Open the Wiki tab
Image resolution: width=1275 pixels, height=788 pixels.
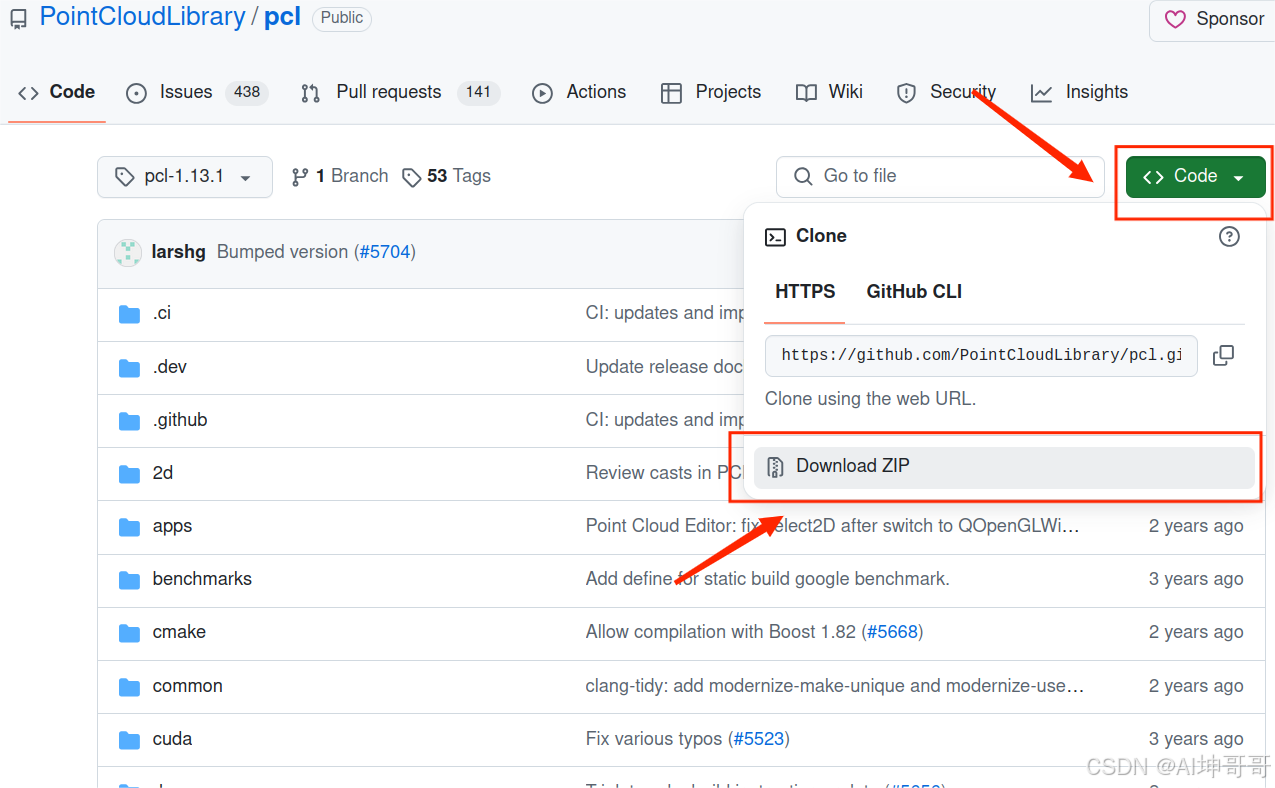[829, 92]
